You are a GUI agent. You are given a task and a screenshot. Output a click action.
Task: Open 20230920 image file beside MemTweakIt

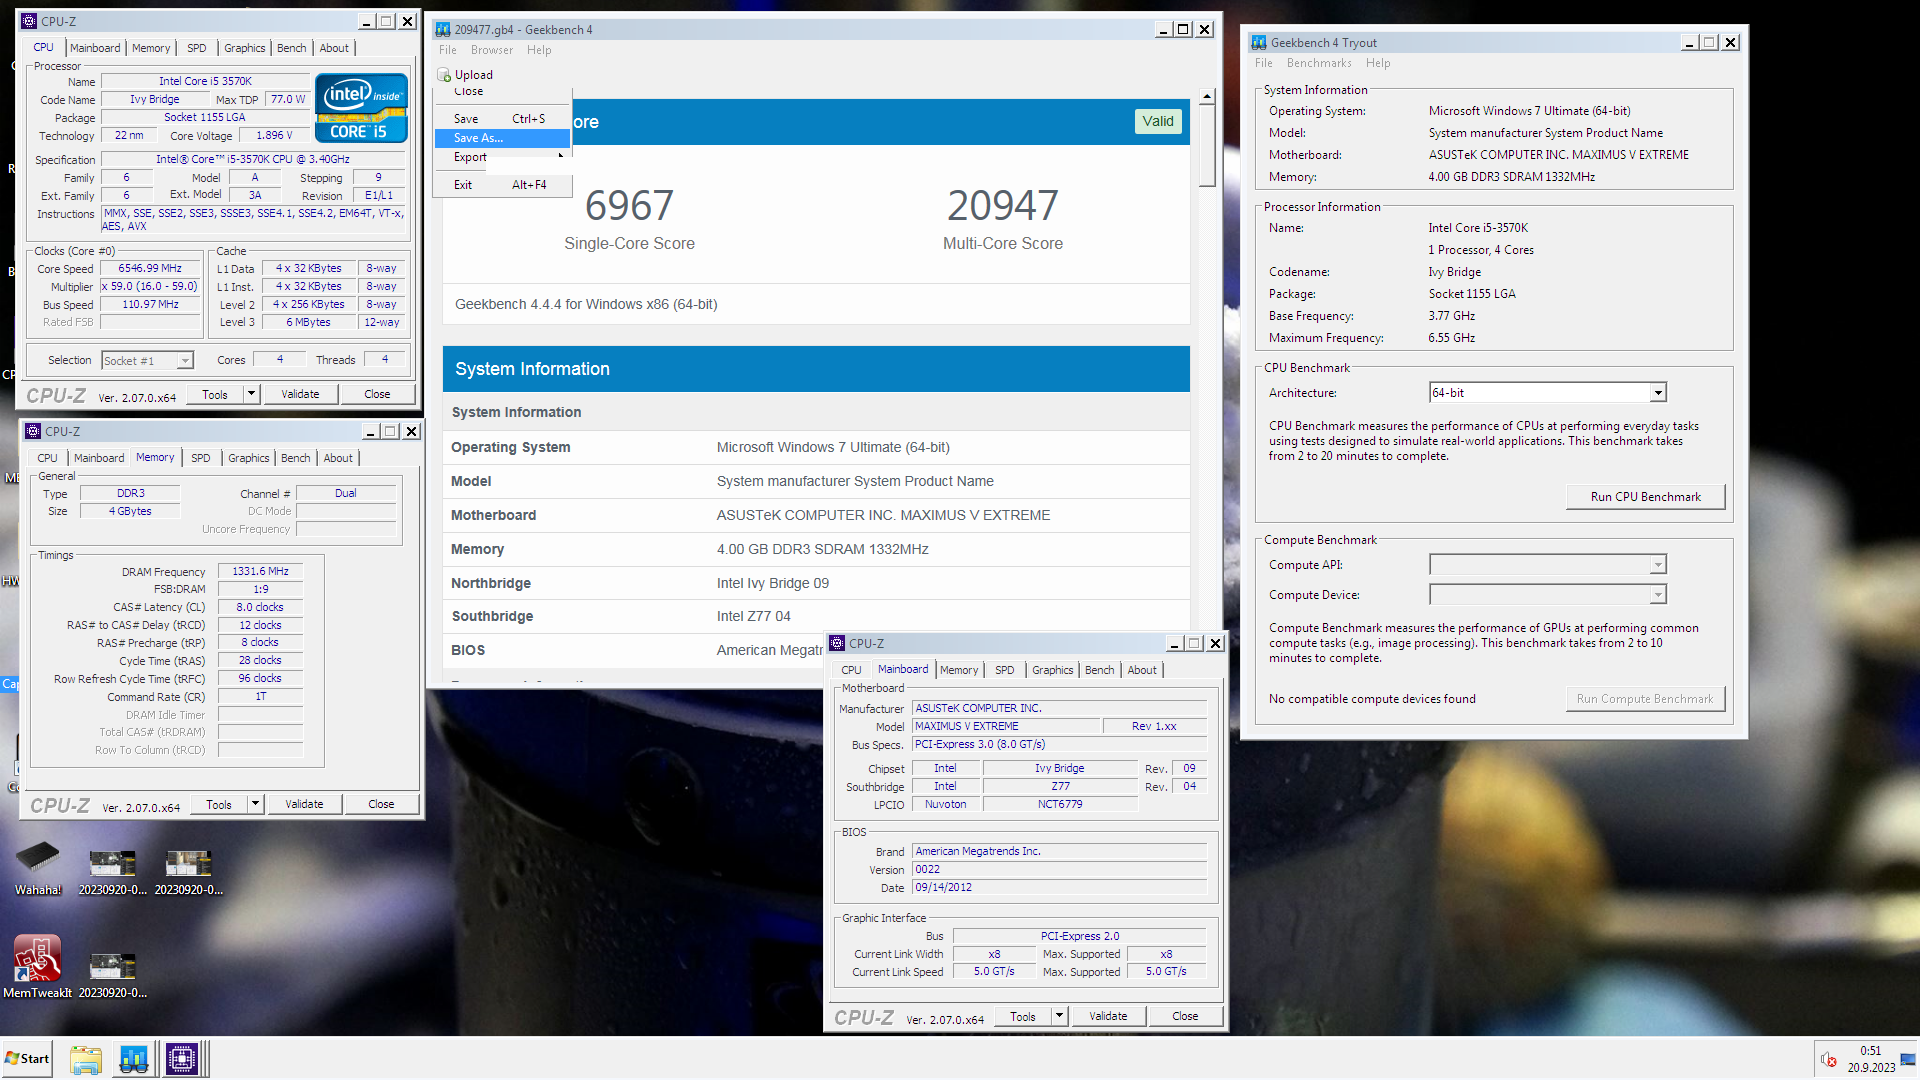112,974
